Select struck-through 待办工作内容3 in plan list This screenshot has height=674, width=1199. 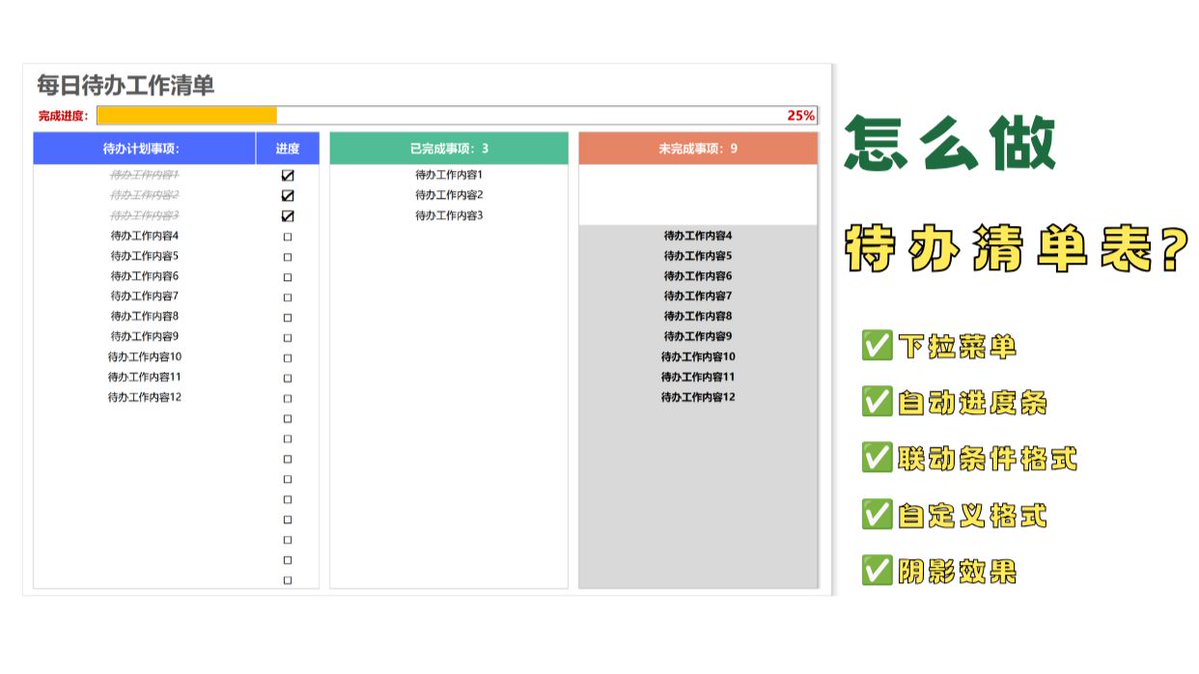click(x=145, y=216)
